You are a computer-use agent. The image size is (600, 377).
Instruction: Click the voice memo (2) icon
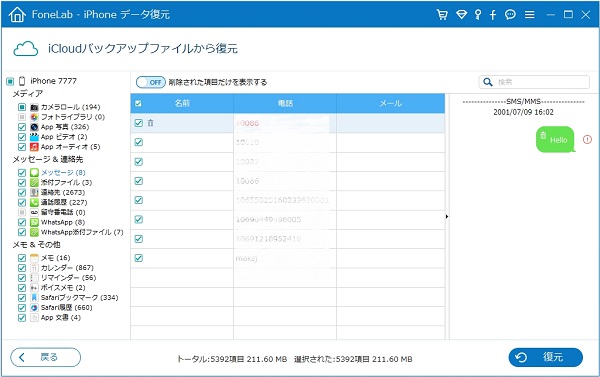(x=34, y=288)
